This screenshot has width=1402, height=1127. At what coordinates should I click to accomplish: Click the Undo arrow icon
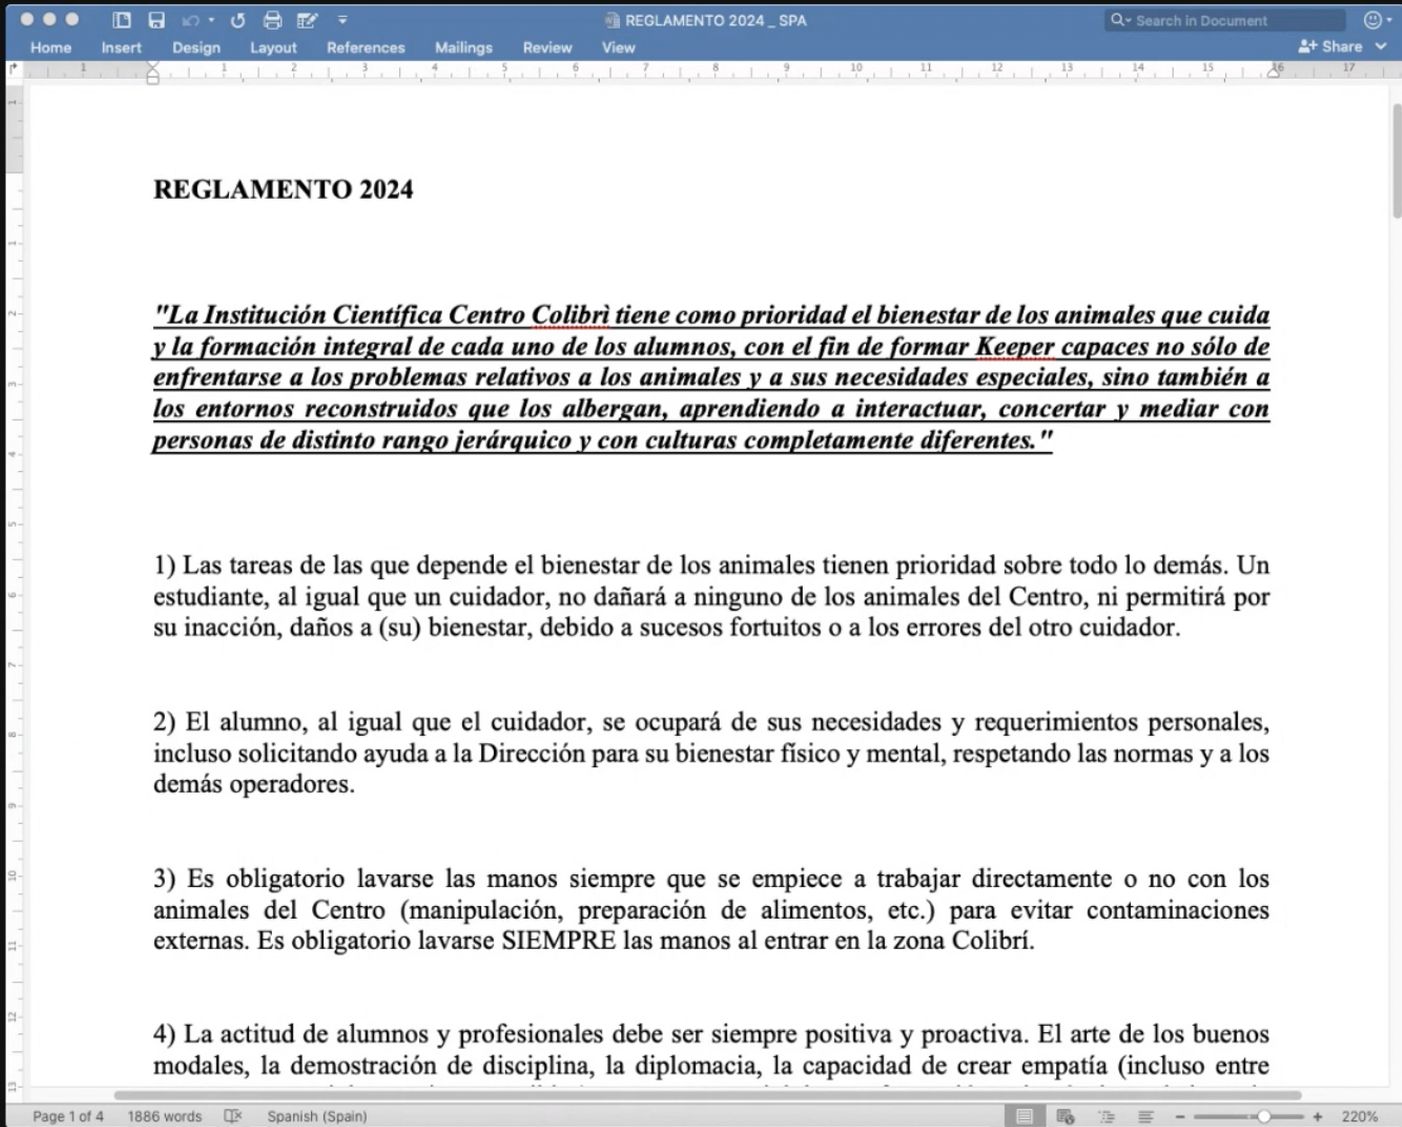pos(191,20)
